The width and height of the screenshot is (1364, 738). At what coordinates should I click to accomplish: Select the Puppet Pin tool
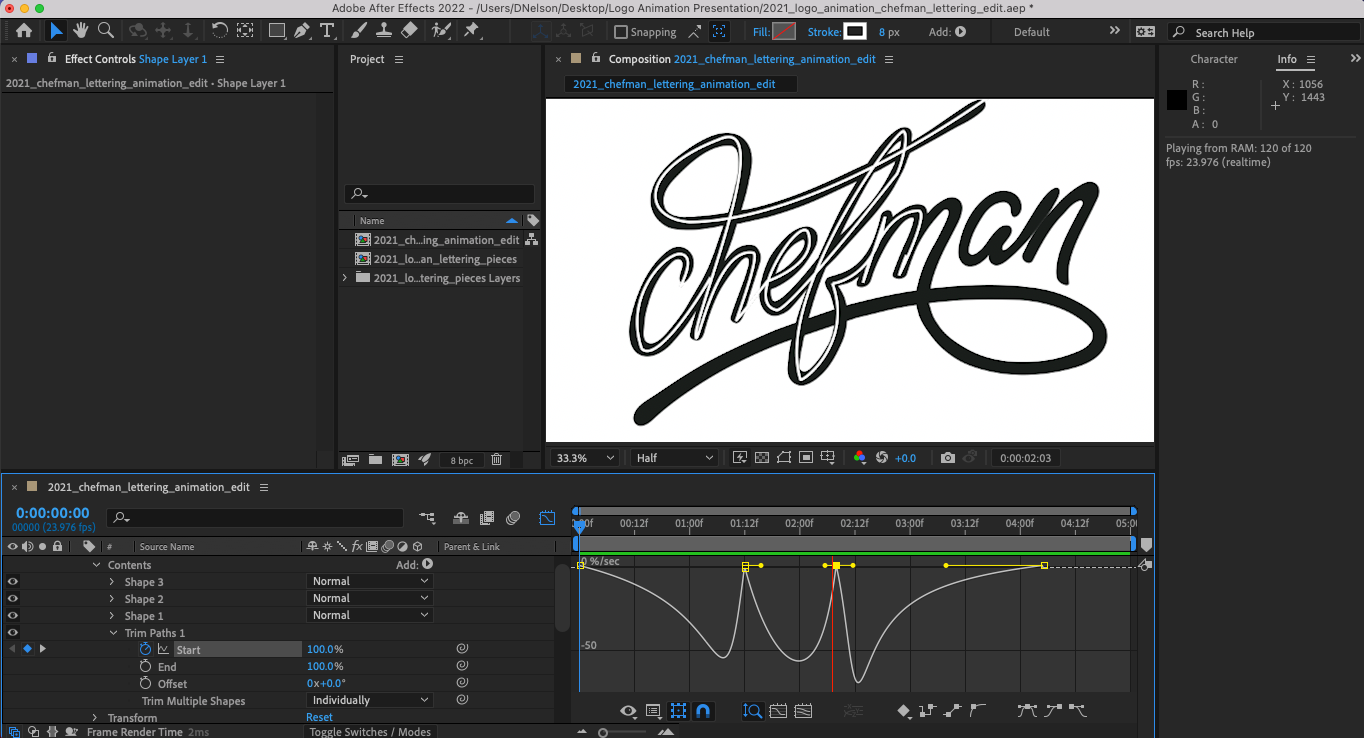tap(471, 31)
